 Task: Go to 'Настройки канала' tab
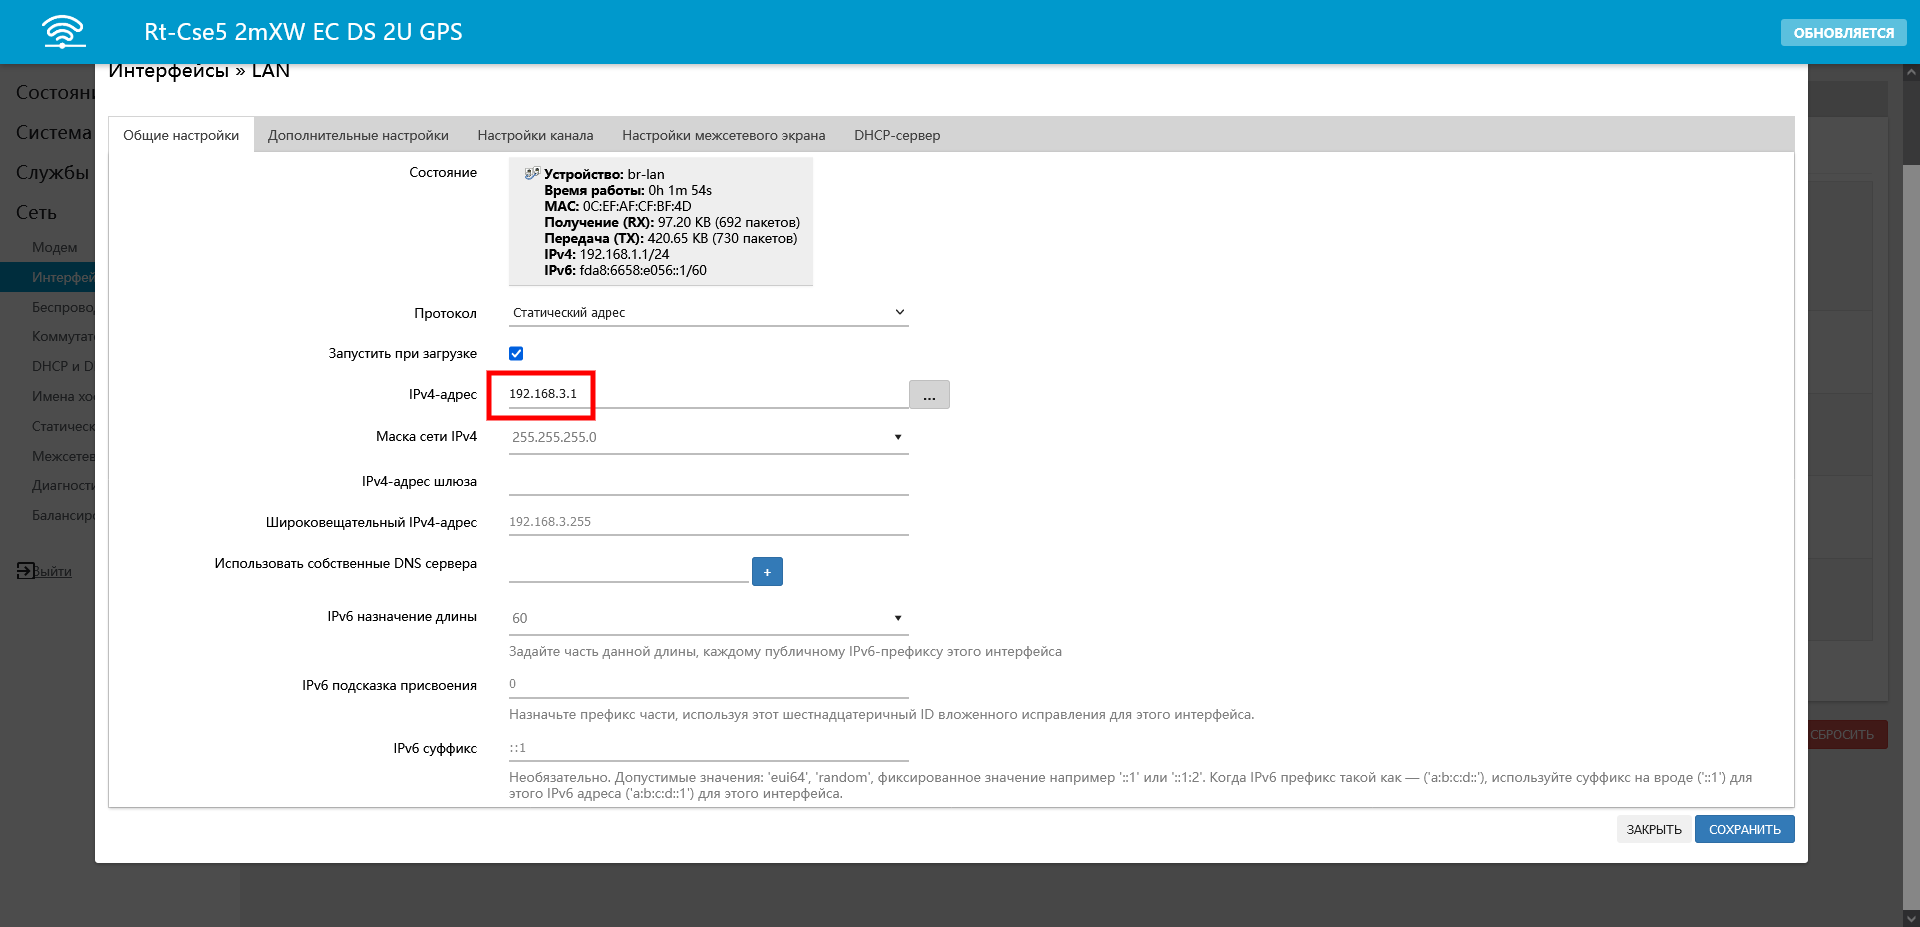coord(535,135)
